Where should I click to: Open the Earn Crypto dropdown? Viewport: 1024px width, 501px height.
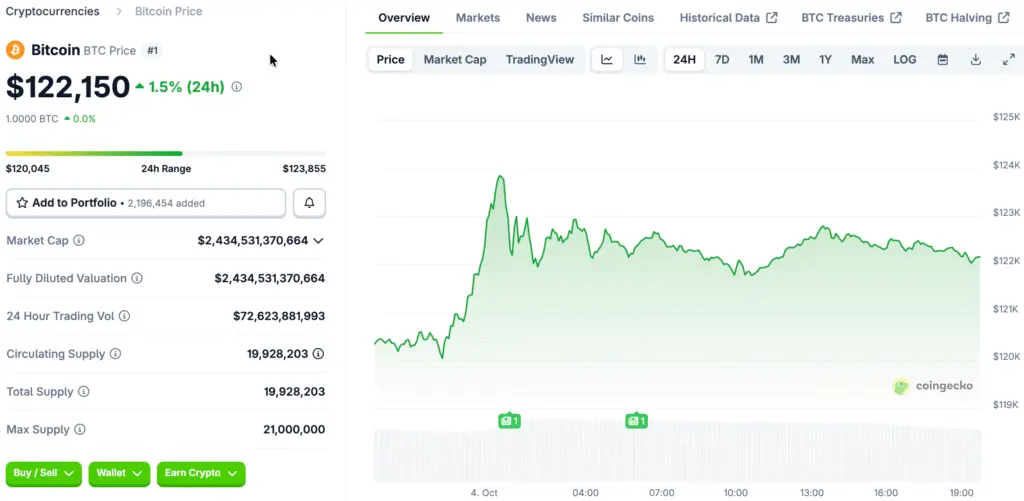pos(201,473)
